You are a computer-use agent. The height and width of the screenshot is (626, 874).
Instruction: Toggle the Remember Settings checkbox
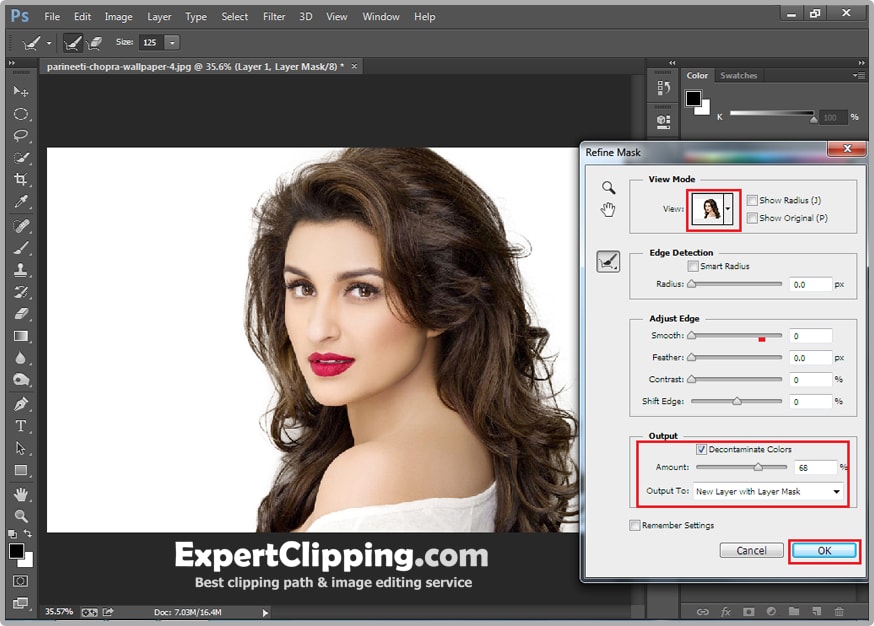636,524
